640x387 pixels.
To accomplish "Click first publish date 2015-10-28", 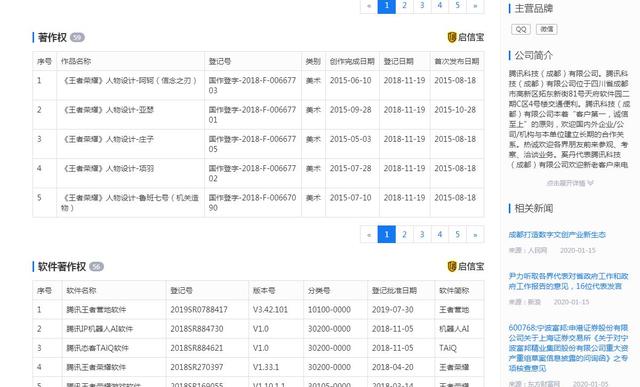I will (x=455, y=110).
